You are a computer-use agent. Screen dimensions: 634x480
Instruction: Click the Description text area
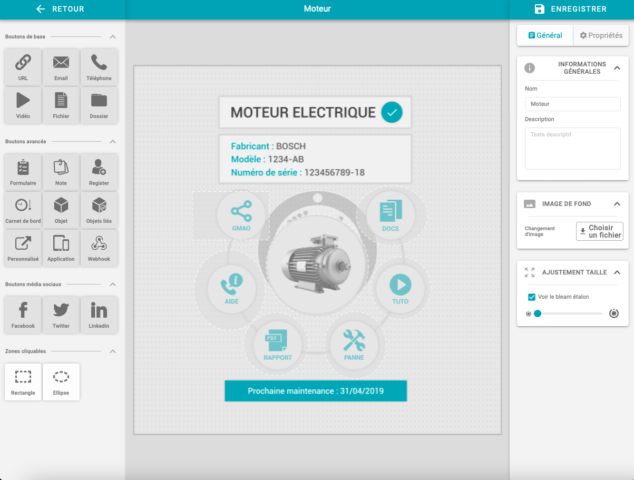[x=573, y=148]
